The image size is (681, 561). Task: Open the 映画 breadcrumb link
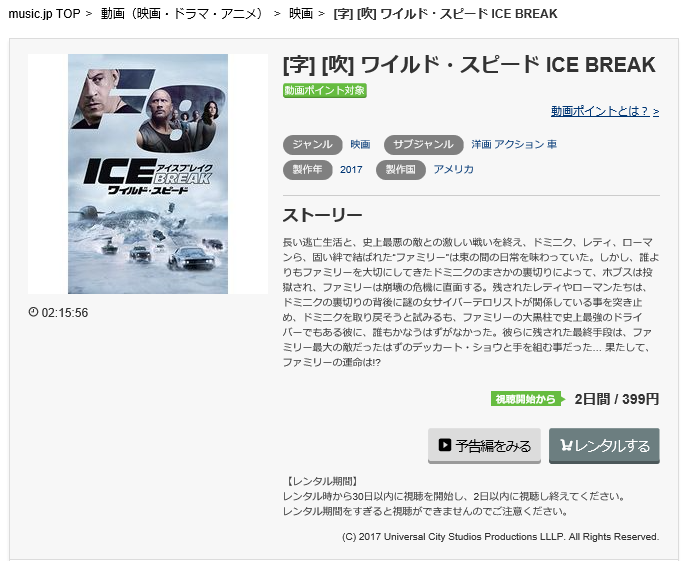[x=301, y=14]
